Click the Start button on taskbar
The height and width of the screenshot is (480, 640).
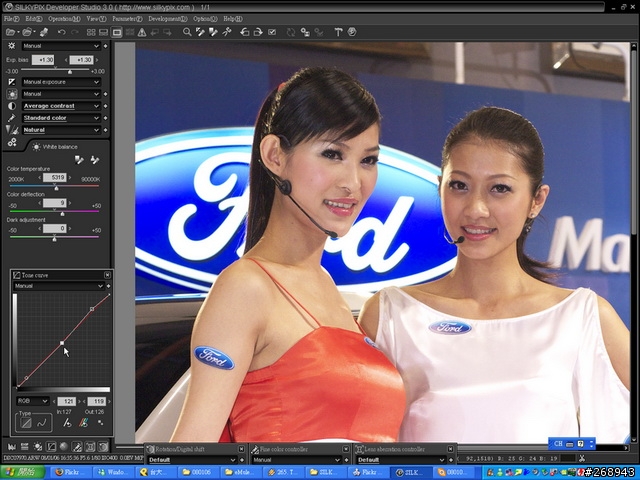tap(22, 472)
